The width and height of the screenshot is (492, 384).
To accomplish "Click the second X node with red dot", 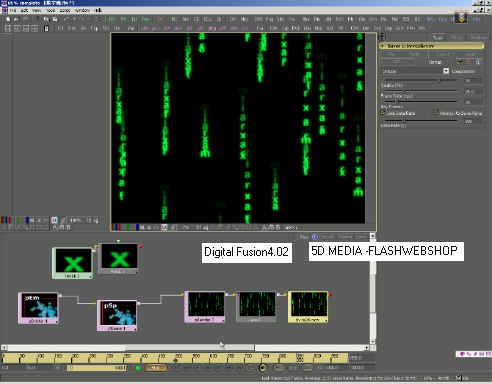I will (120, 259).
